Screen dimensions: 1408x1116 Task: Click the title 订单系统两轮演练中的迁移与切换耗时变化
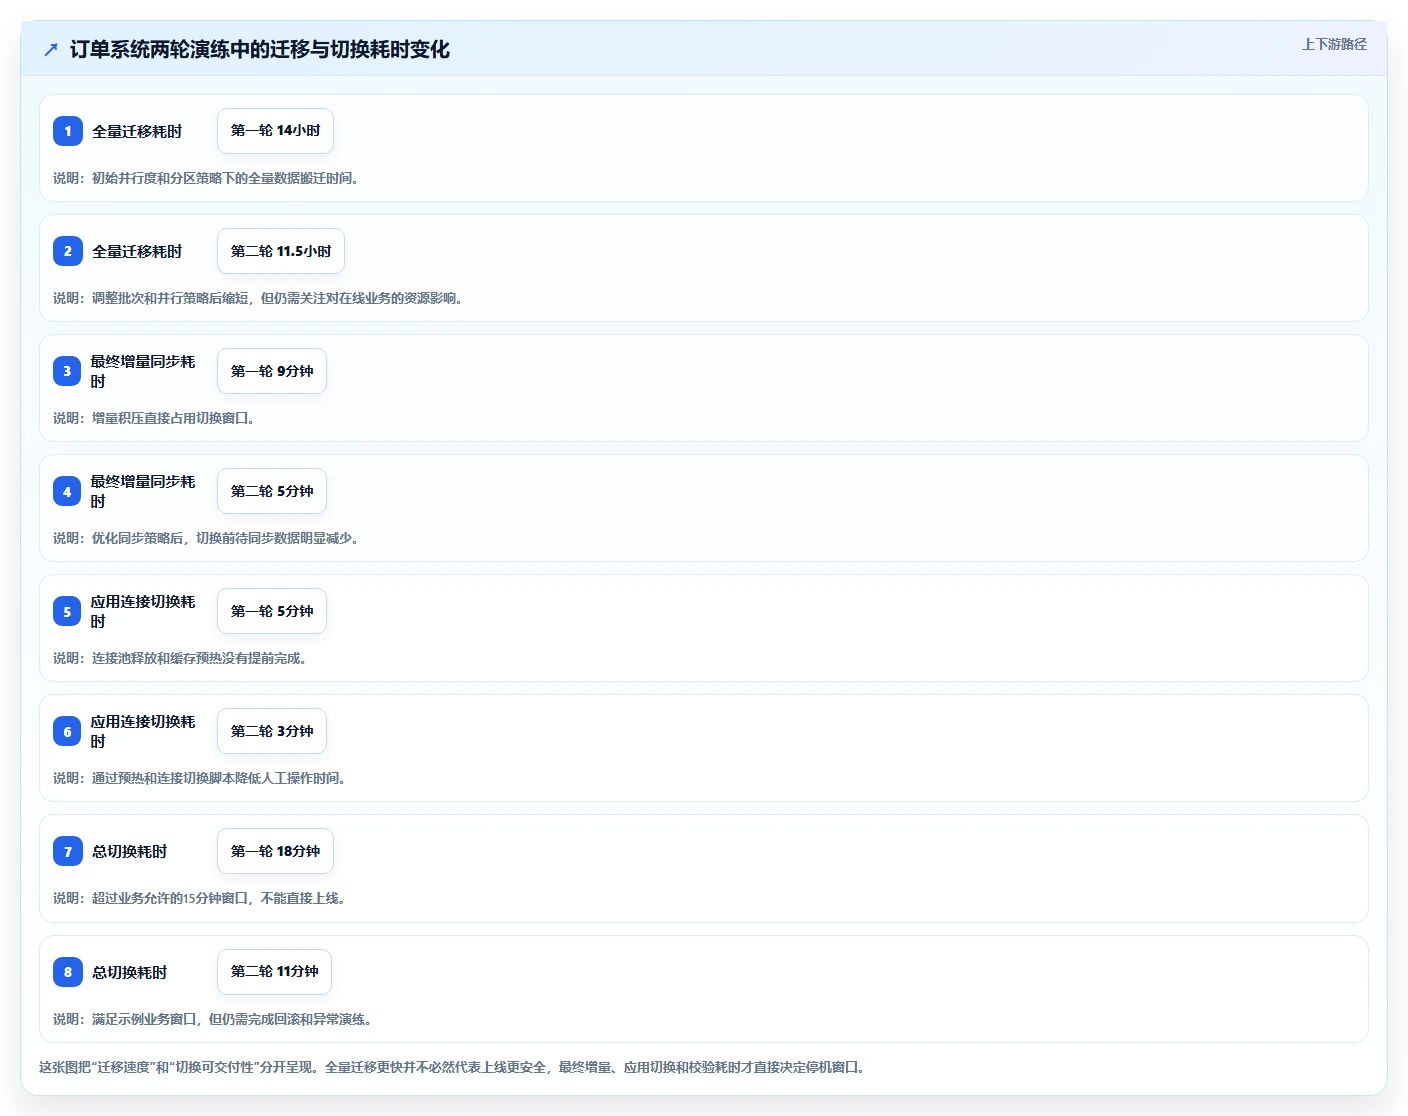pos(260,49)
